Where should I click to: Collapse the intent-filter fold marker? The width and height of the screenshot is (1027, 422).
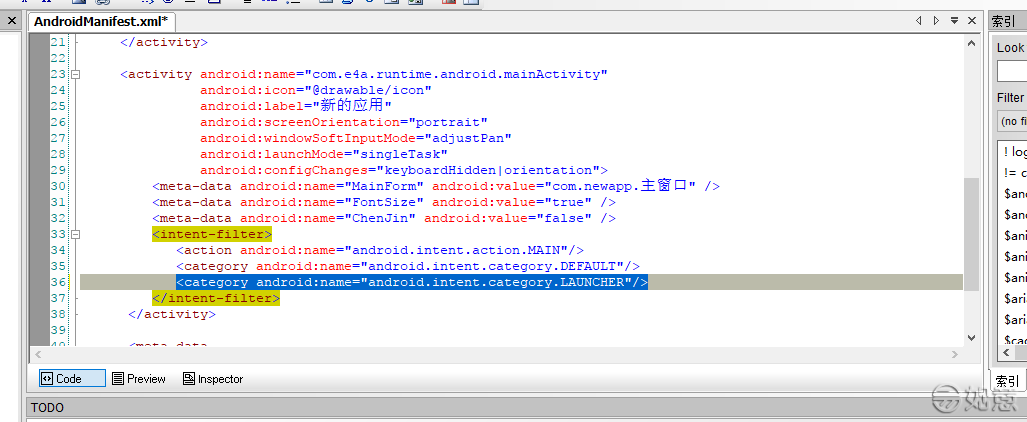pyautogui.click(x=75, y=234)
